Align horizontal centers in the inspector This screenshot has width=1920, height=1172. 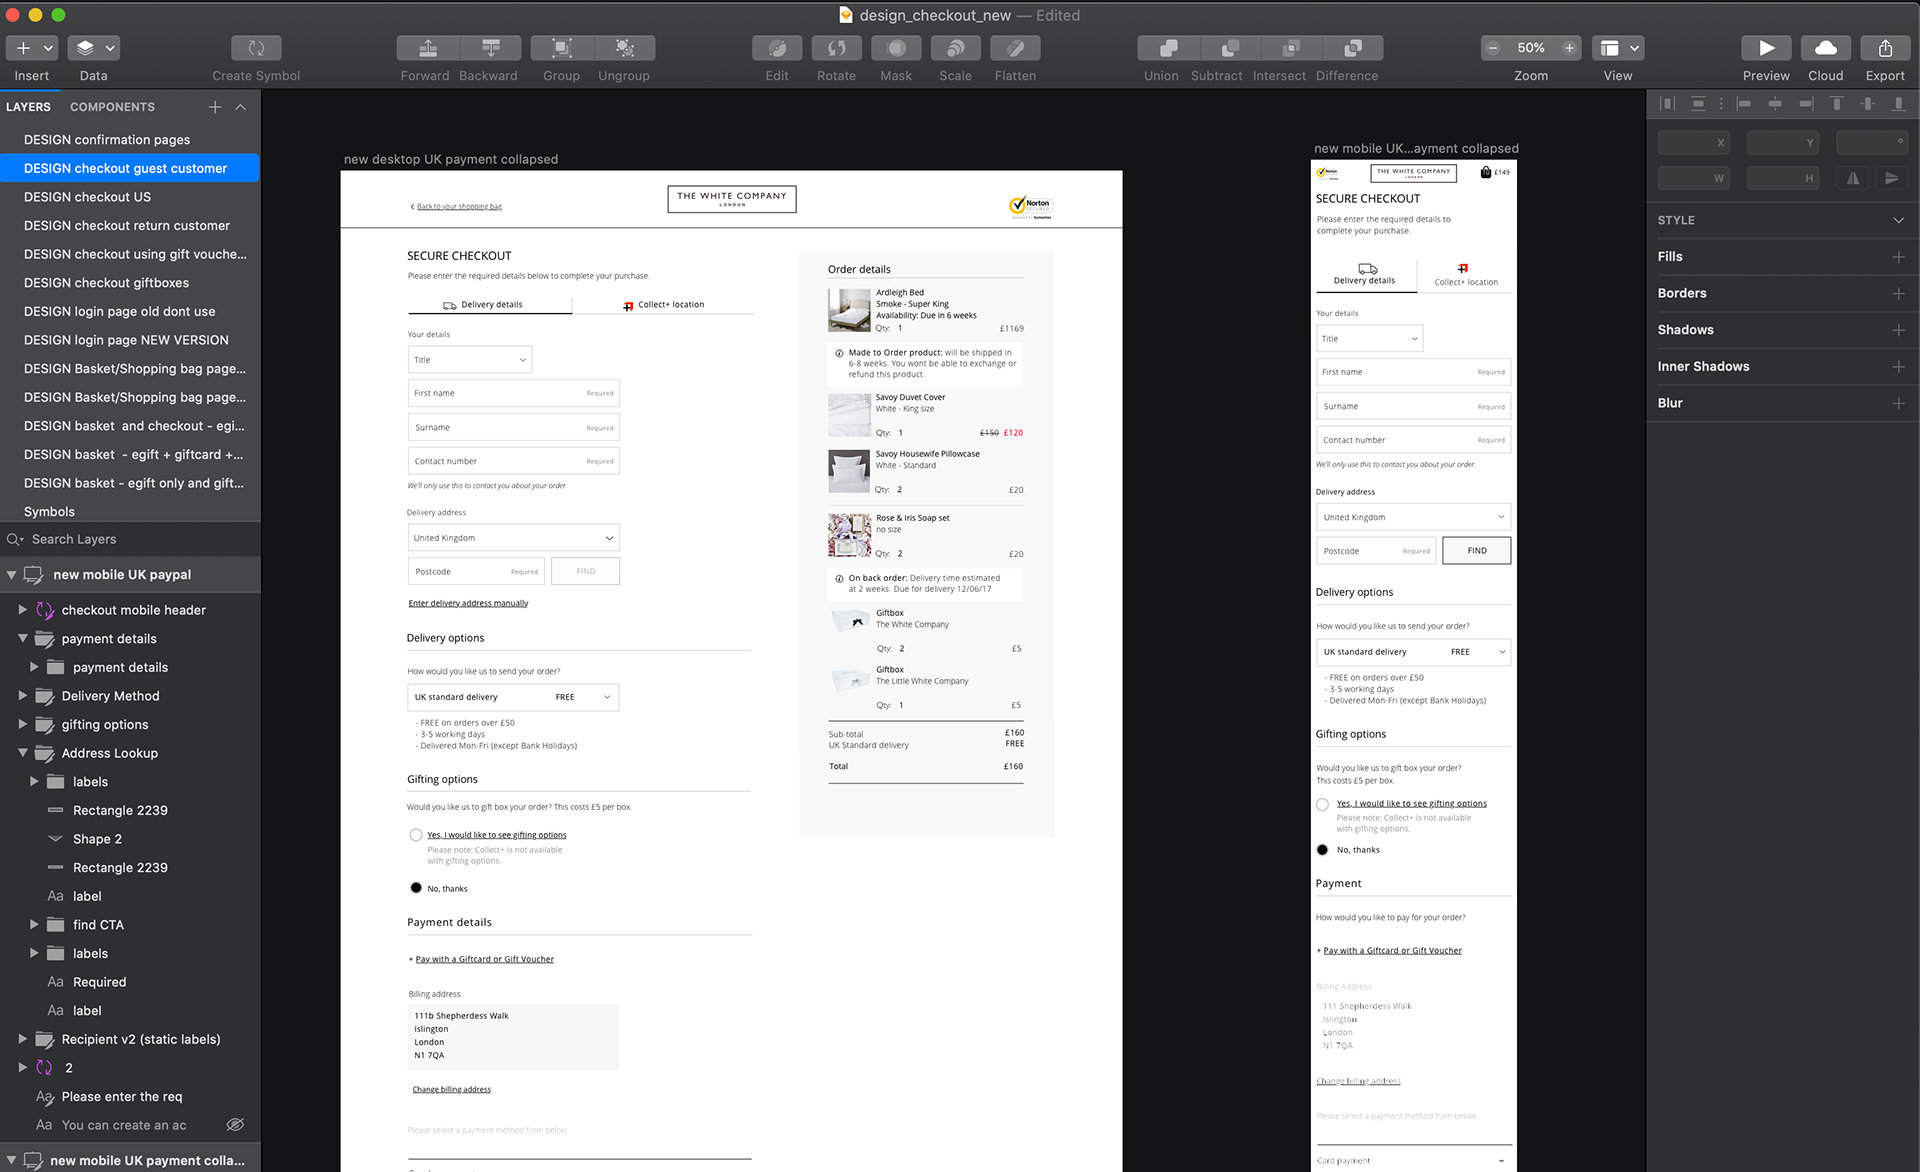pos(1775,103)
